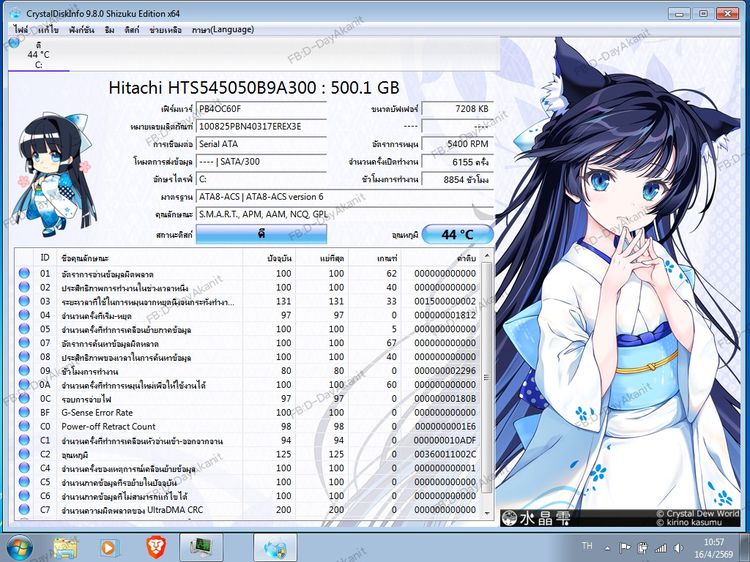Click the status orb for attribute 07
The height and width of the screenshot is (562, 750).
click(x=24, y=342)
